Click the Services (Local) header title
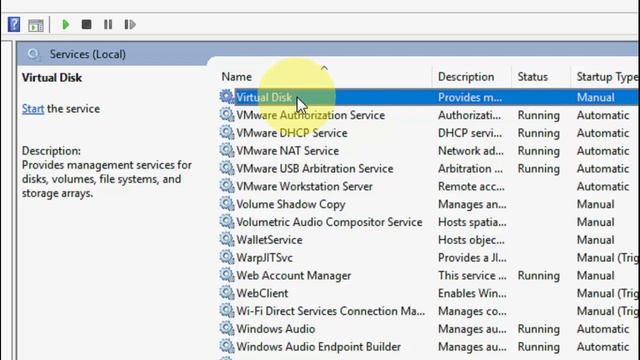 [x=87, y=54]
